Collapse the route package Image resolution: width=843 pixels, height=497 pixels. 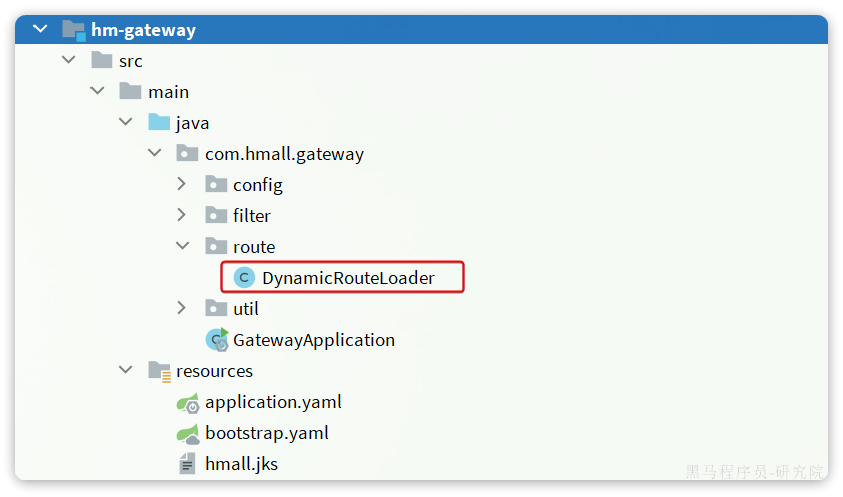coord(181,247)
